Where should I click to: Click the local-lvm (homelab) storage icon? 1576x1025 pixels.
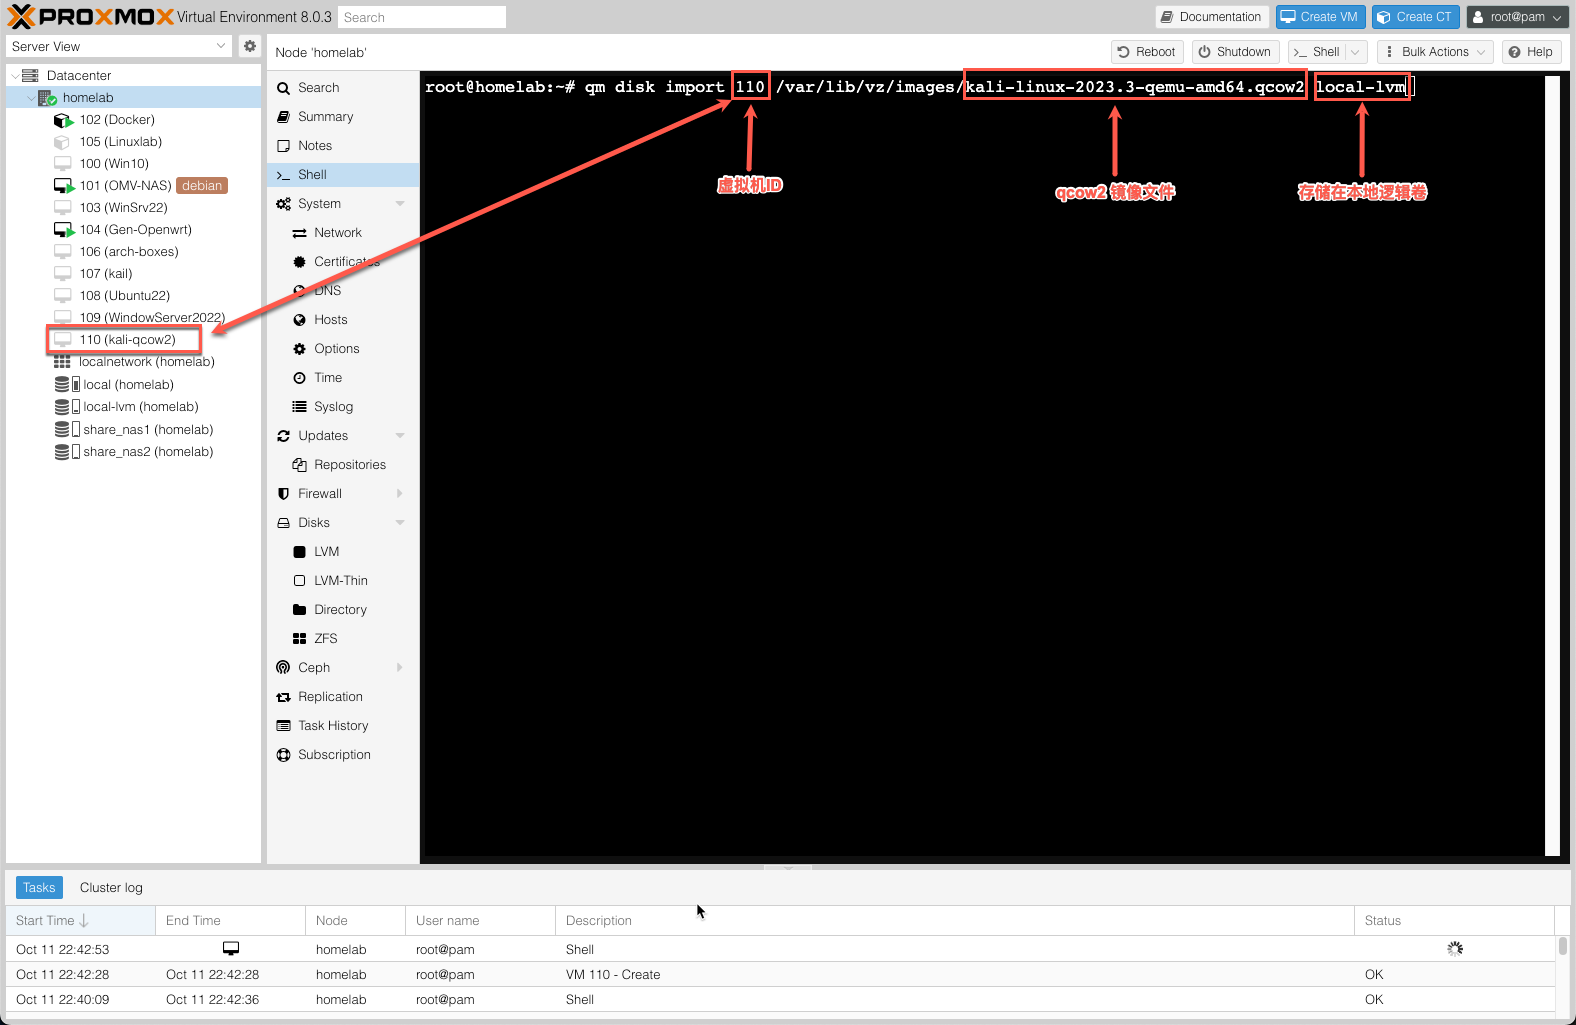(x=66, y=407)
